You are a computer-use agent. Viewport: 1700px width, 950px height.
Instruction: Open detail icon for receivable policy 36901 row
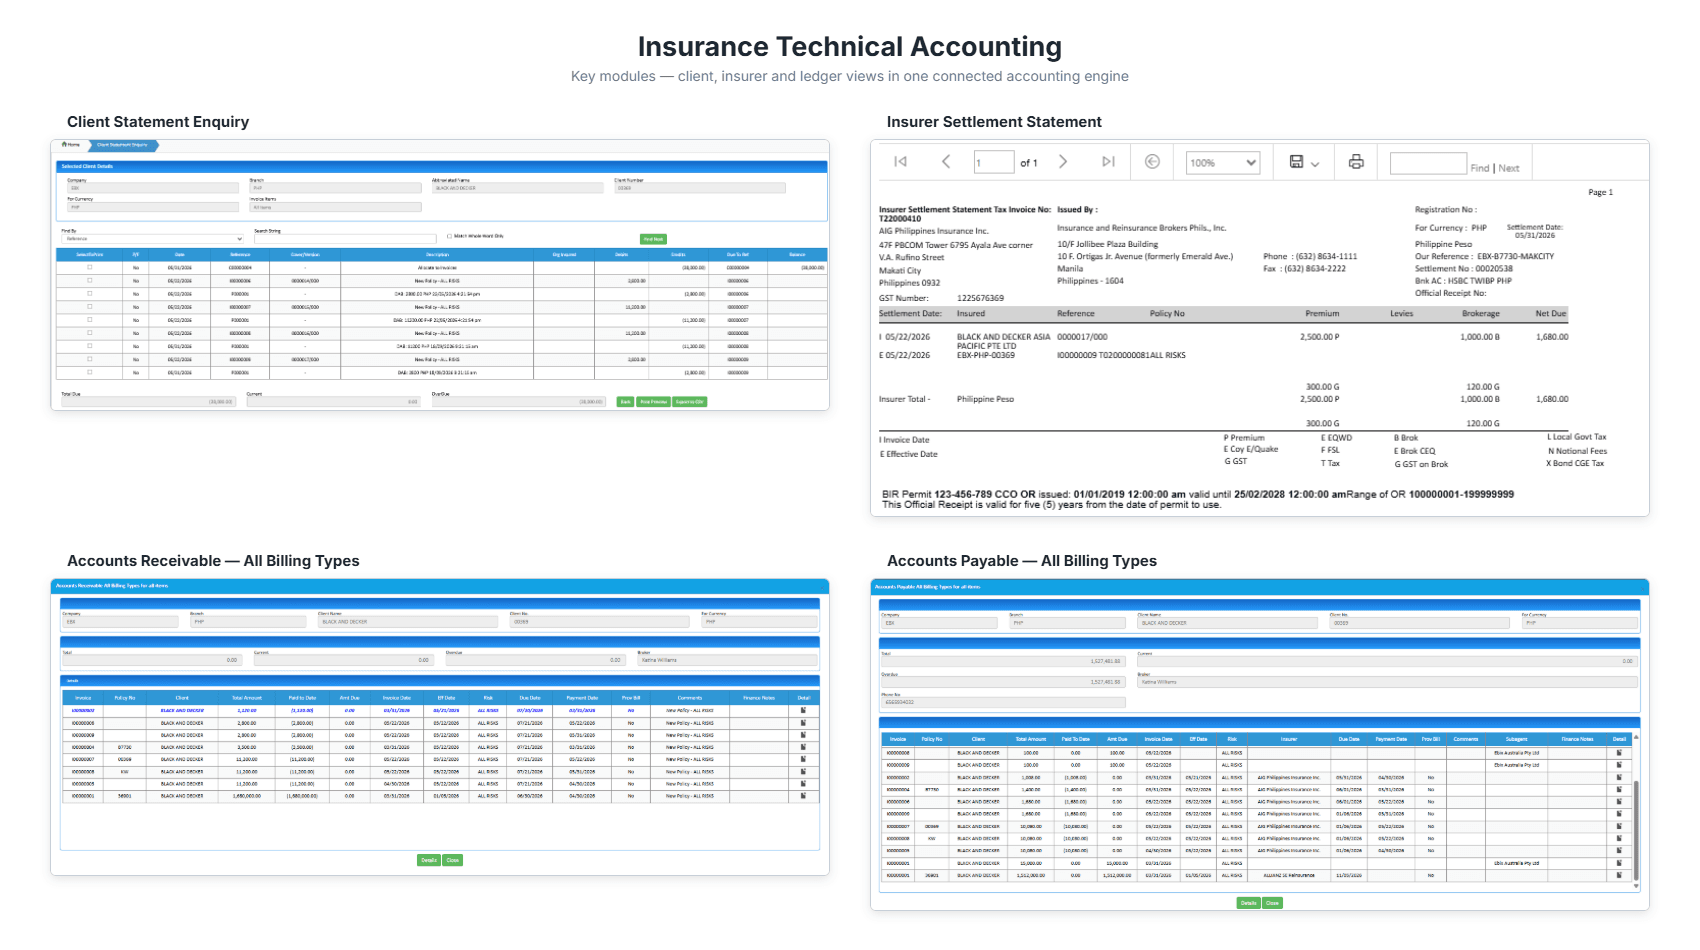pos(803,796)
